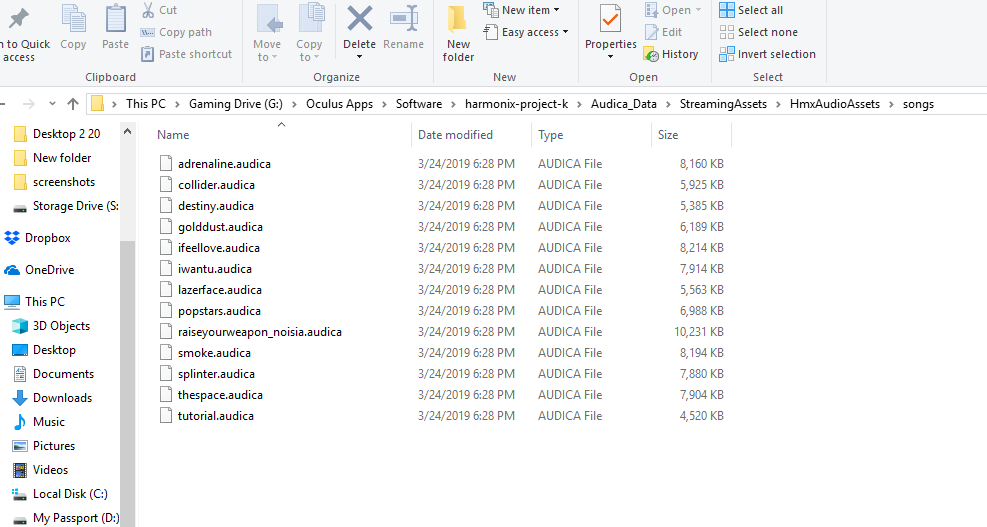Select the adrenaline.audica file
The height and width of the screenshot is (527, 987).
click(224, 164)
